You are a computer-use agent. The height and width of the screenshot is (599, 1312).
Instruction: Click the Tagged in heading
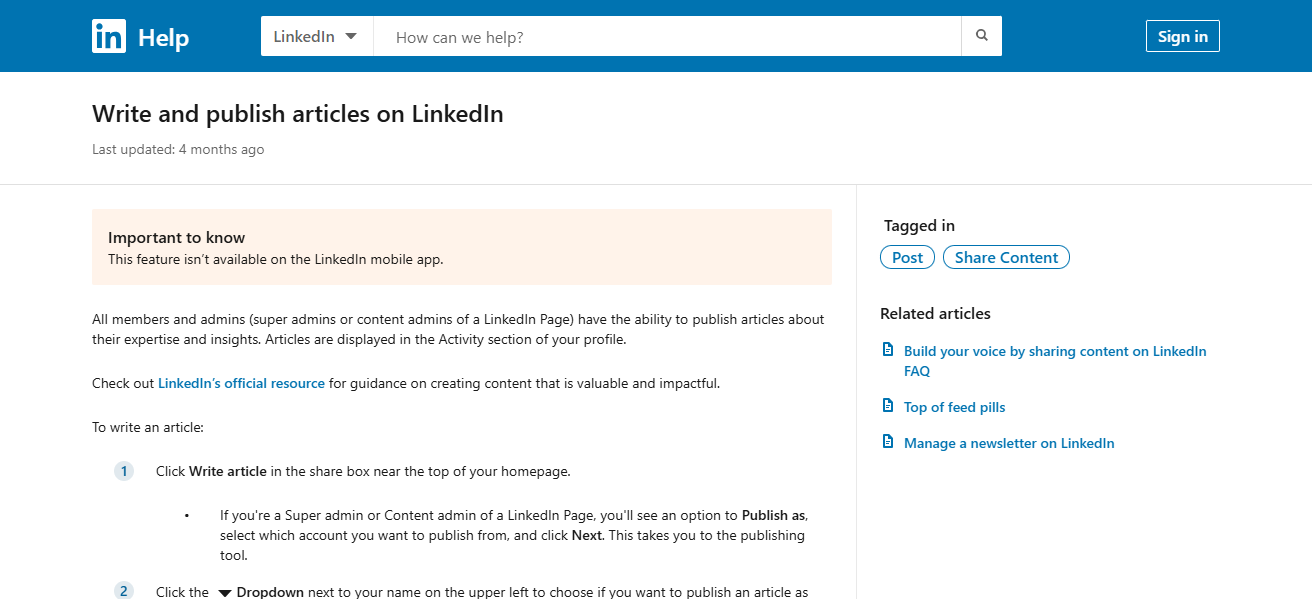pyautogui.click(x=919, y=225)
